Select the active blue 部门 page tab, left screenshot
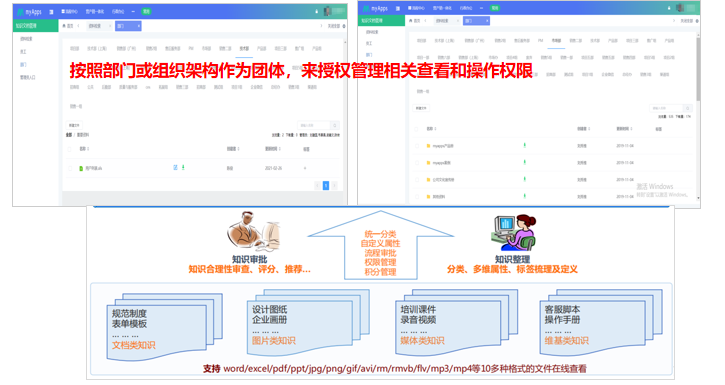 coord(128,26)
